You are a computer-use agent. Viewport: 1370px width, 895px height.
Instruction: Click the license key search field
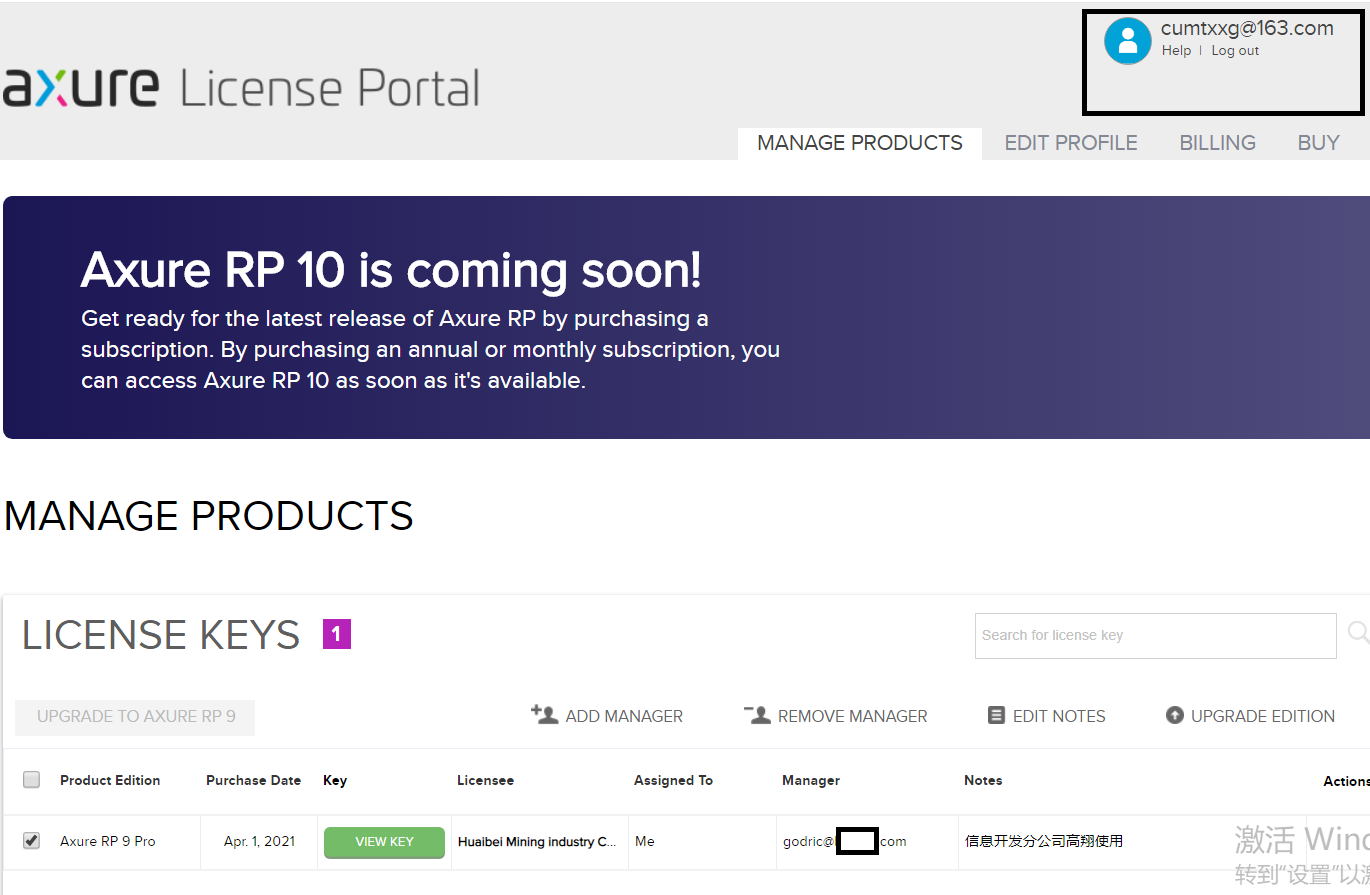(1155, 635)
